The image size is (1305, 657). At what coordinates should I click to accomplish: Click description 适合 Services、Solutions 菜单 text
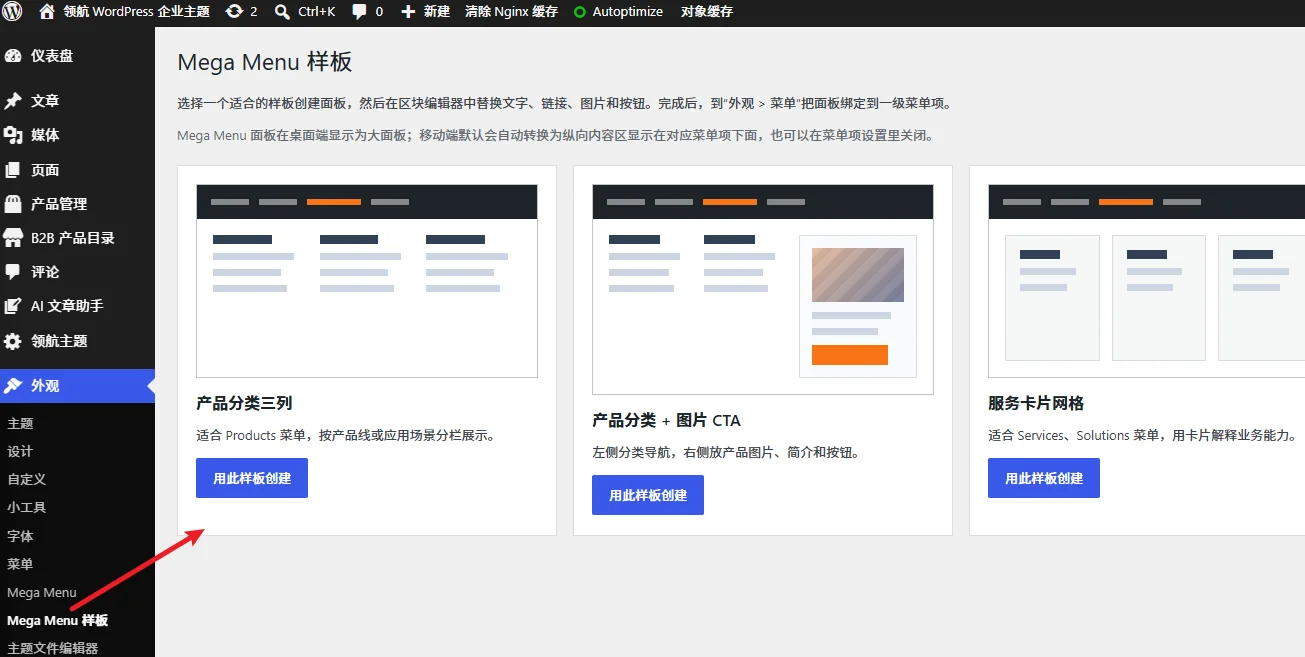(1143, 436)
